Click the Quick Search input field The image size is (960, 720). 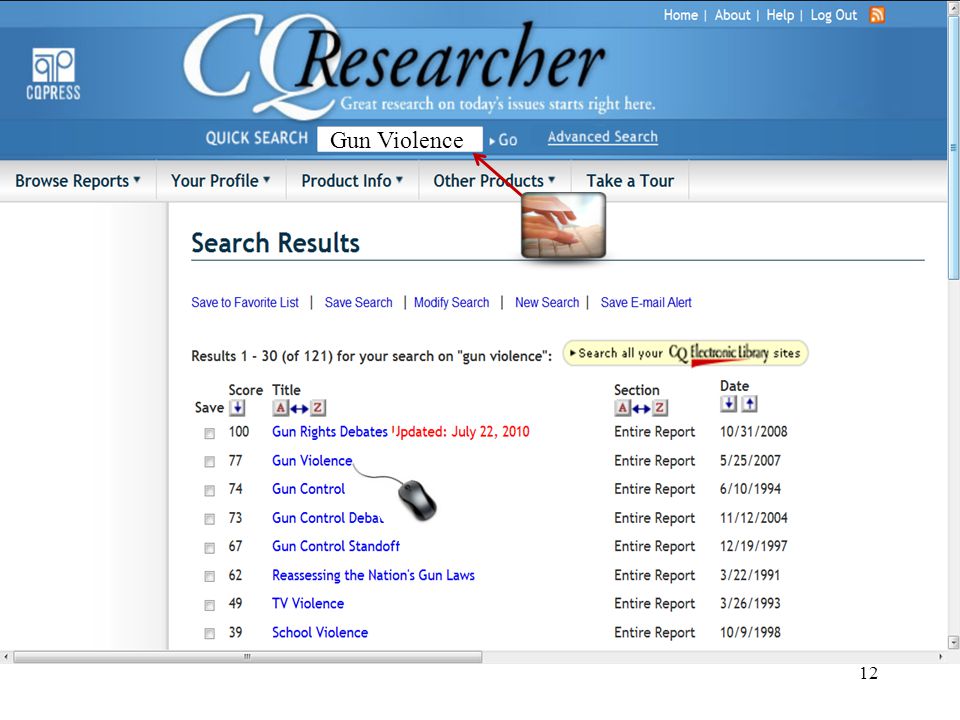coord(400,140)
